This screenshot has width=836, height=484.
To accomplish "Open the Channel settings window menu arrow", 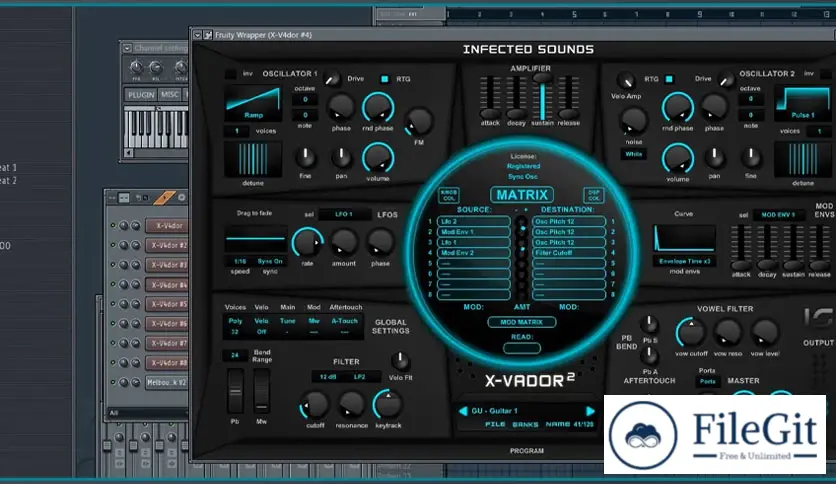I will [127, 48].
